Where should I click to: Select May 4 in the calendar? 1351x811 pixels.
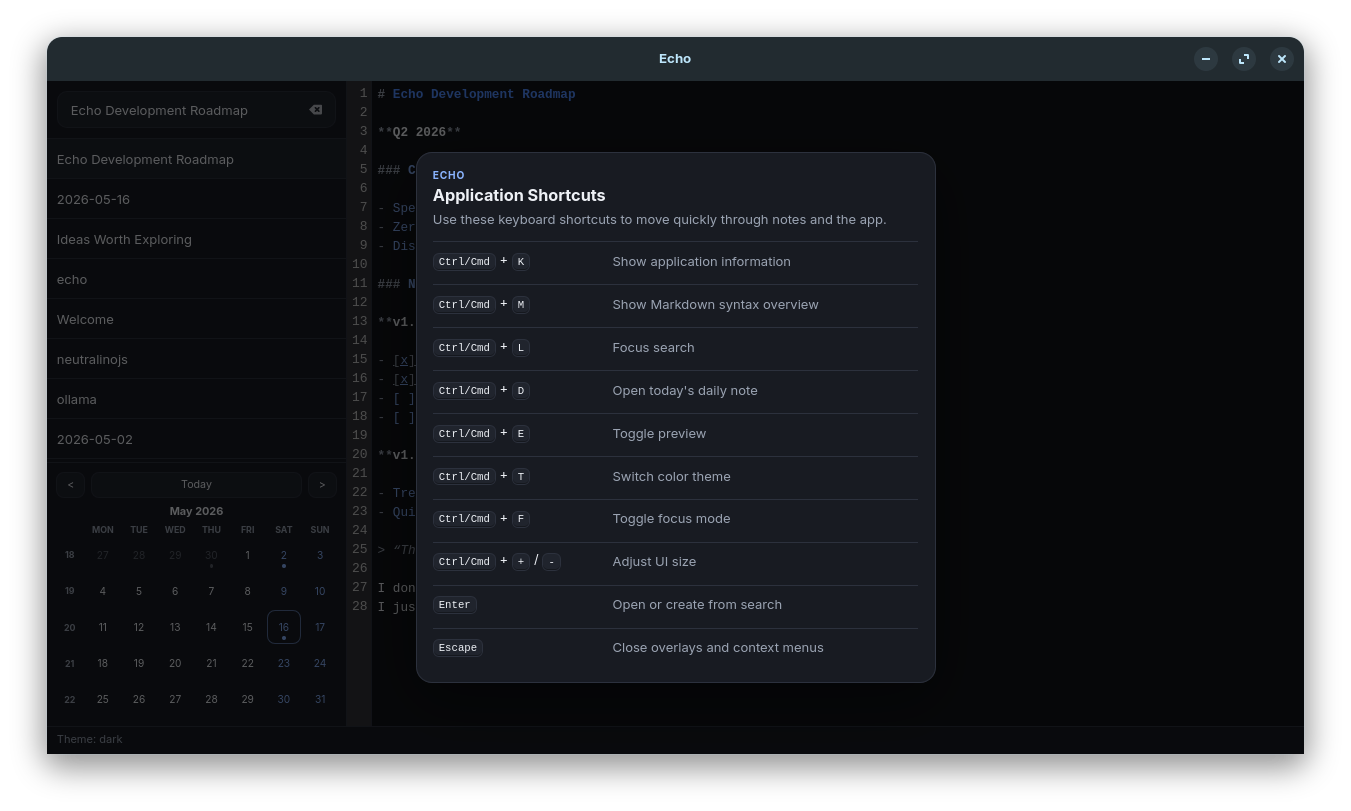coord(102,591)
